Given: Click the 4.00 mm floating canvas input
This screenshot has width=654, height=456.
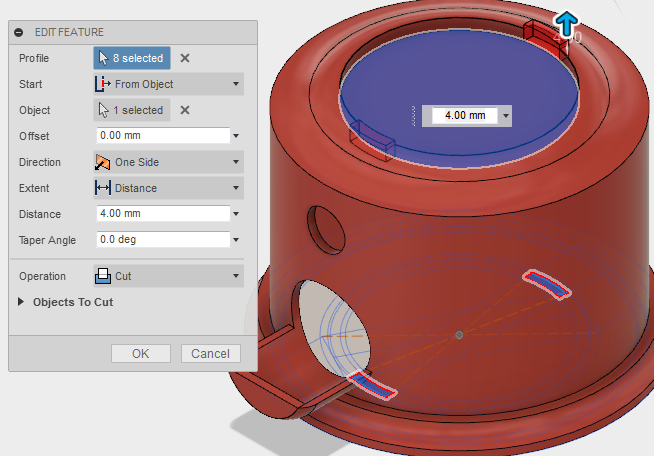Looking at the screenshot, I should 465,116.
